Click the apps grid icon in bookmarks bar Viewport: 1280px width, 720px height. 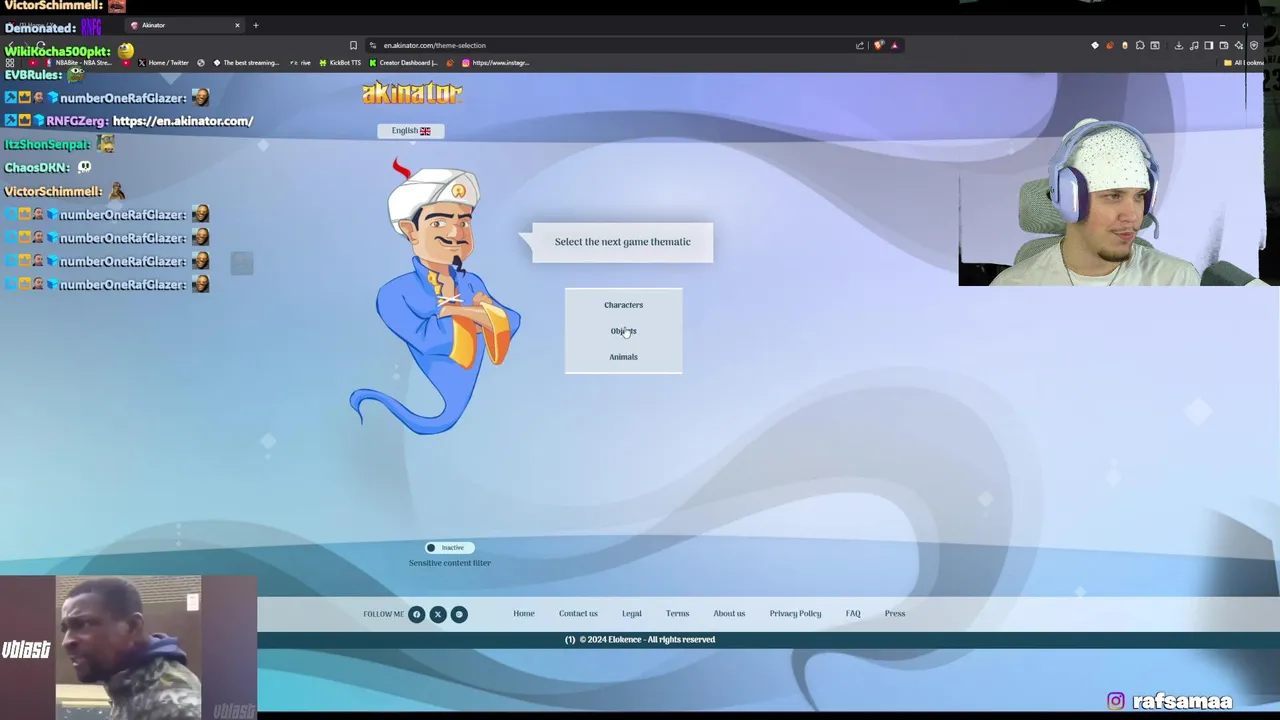(10, 63)
